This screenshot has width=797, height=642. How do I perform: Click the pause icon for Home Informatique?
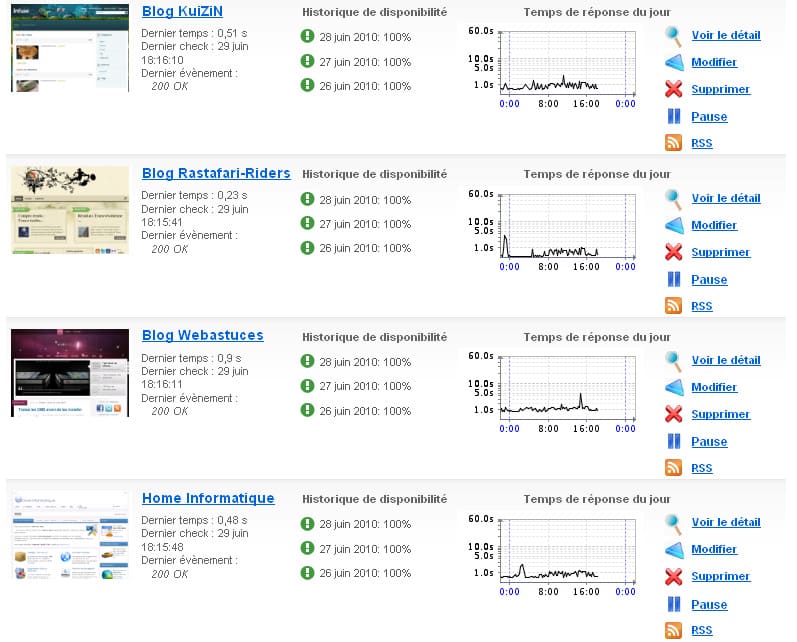(x=674, y=604)
